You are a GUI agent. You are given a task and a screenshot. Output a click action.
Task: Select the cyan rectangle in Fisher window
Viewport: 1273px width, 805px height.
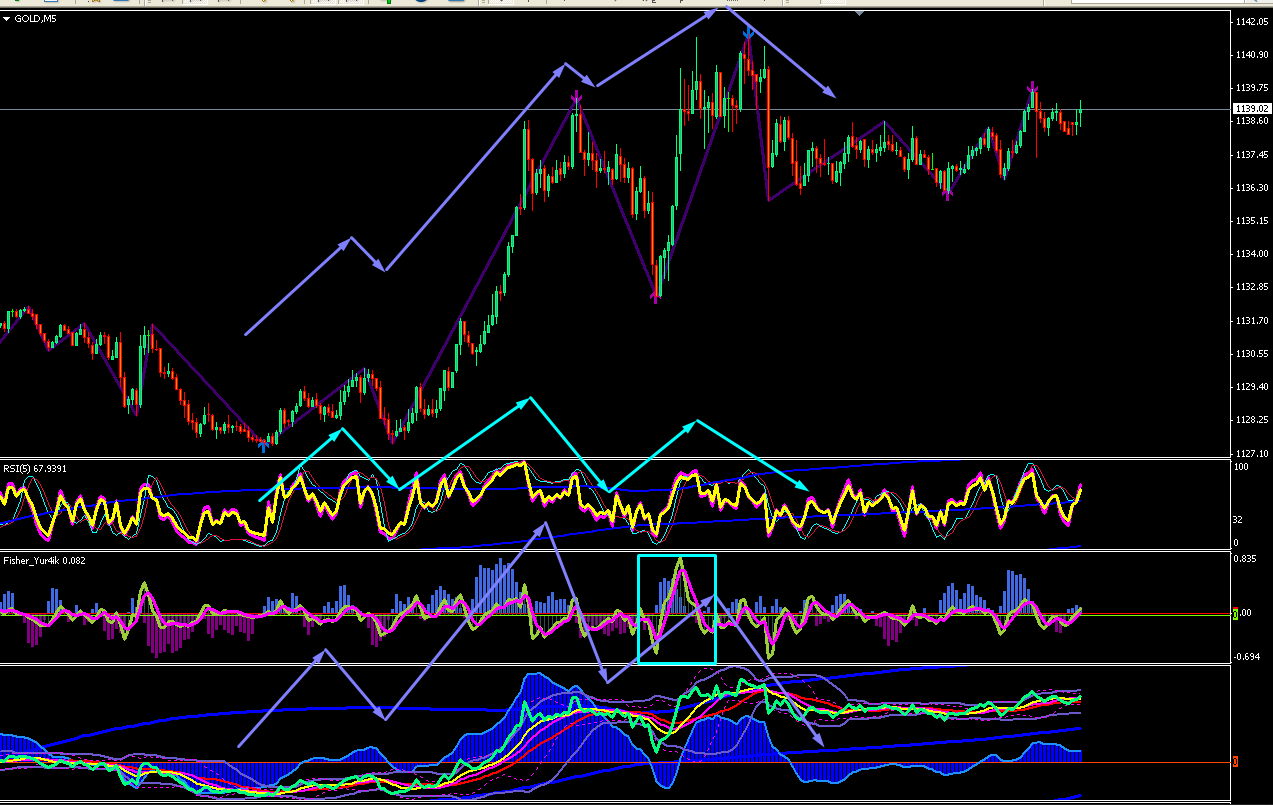(677, 609)
